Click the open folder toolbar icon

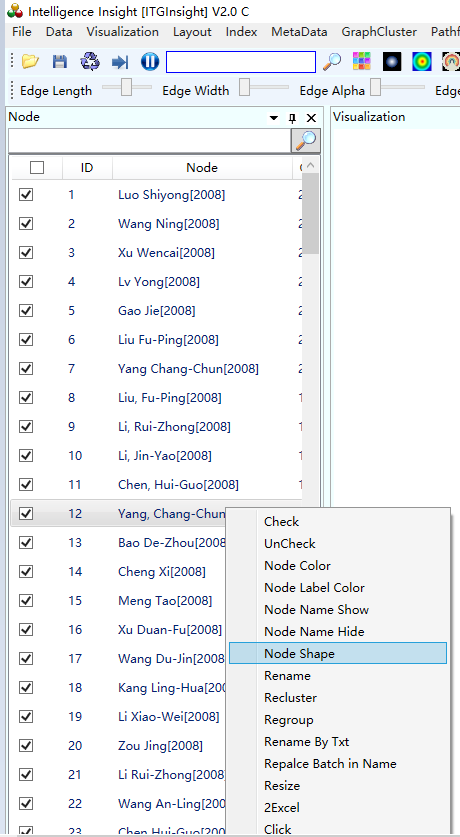(x=30, y=62)
